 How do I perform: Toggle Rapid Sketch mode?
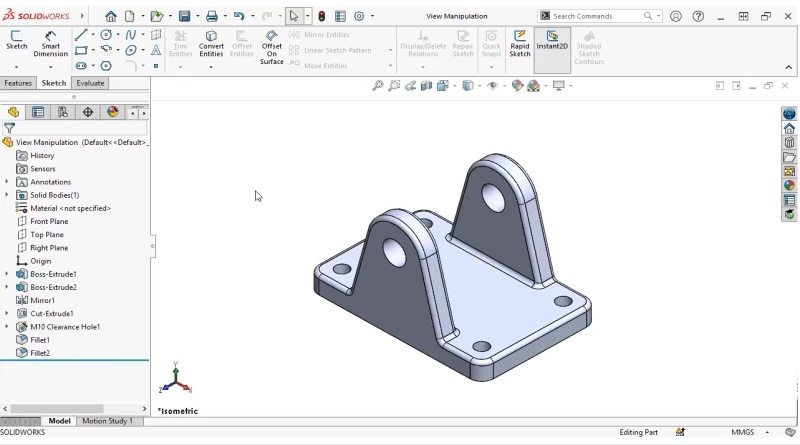coord(520,44)
